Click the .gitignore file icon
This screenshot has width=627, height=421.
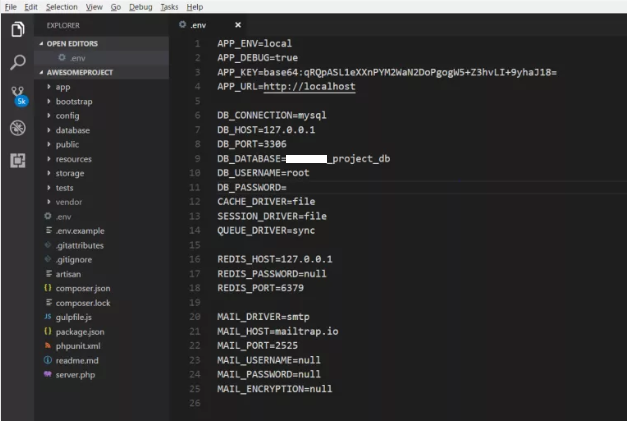tap(48, 259)
